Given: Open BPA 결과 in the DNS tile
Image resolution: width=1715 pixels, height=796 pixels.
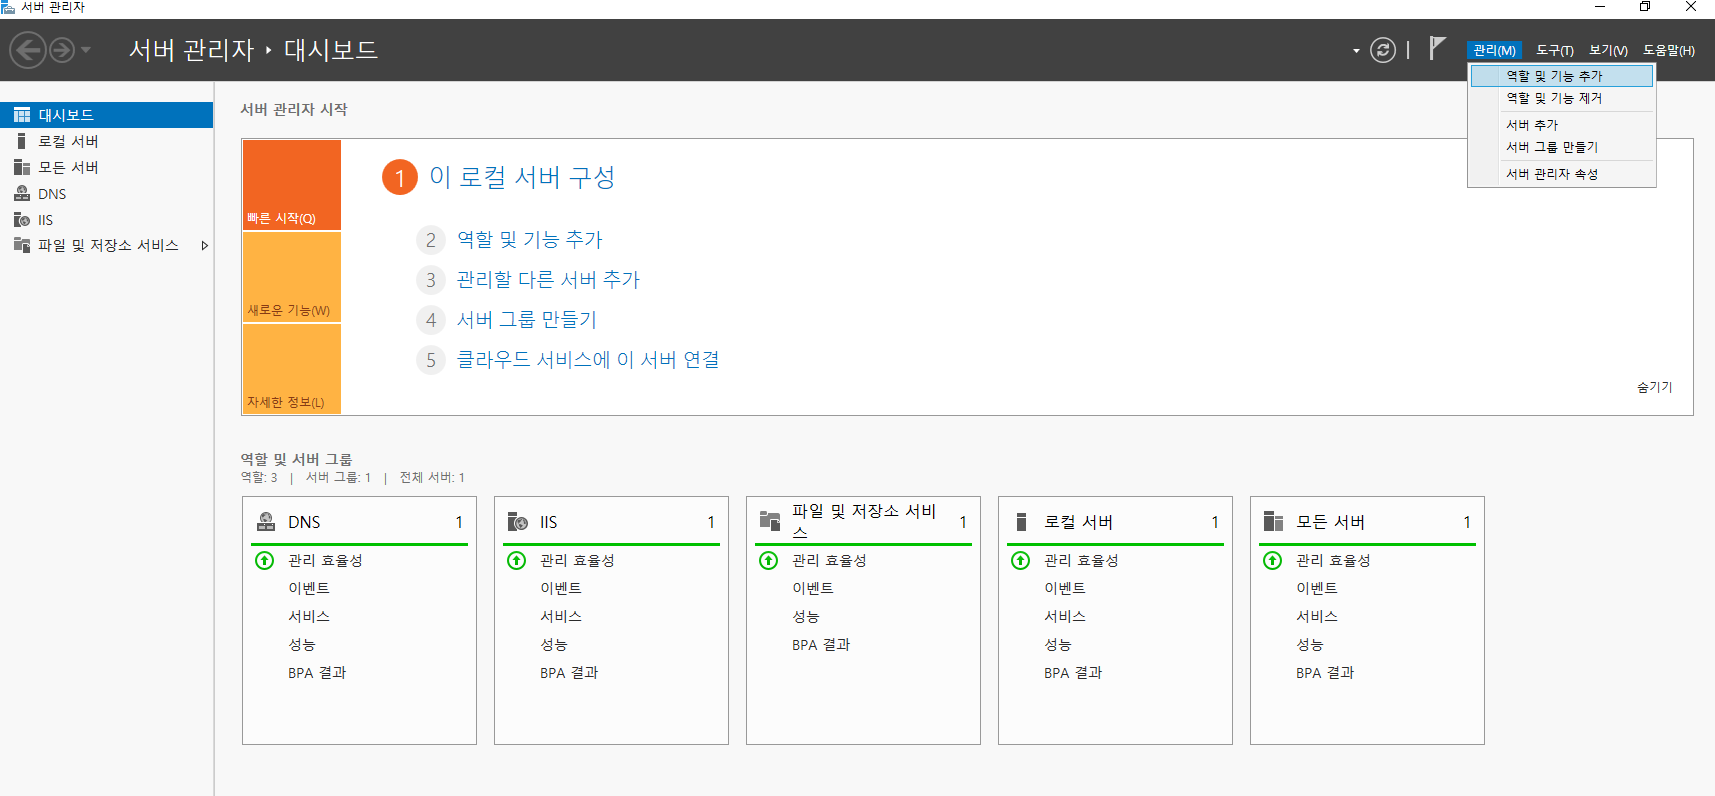Looking at the screenshot, I should pyautogui.click(x=317, y=673).
